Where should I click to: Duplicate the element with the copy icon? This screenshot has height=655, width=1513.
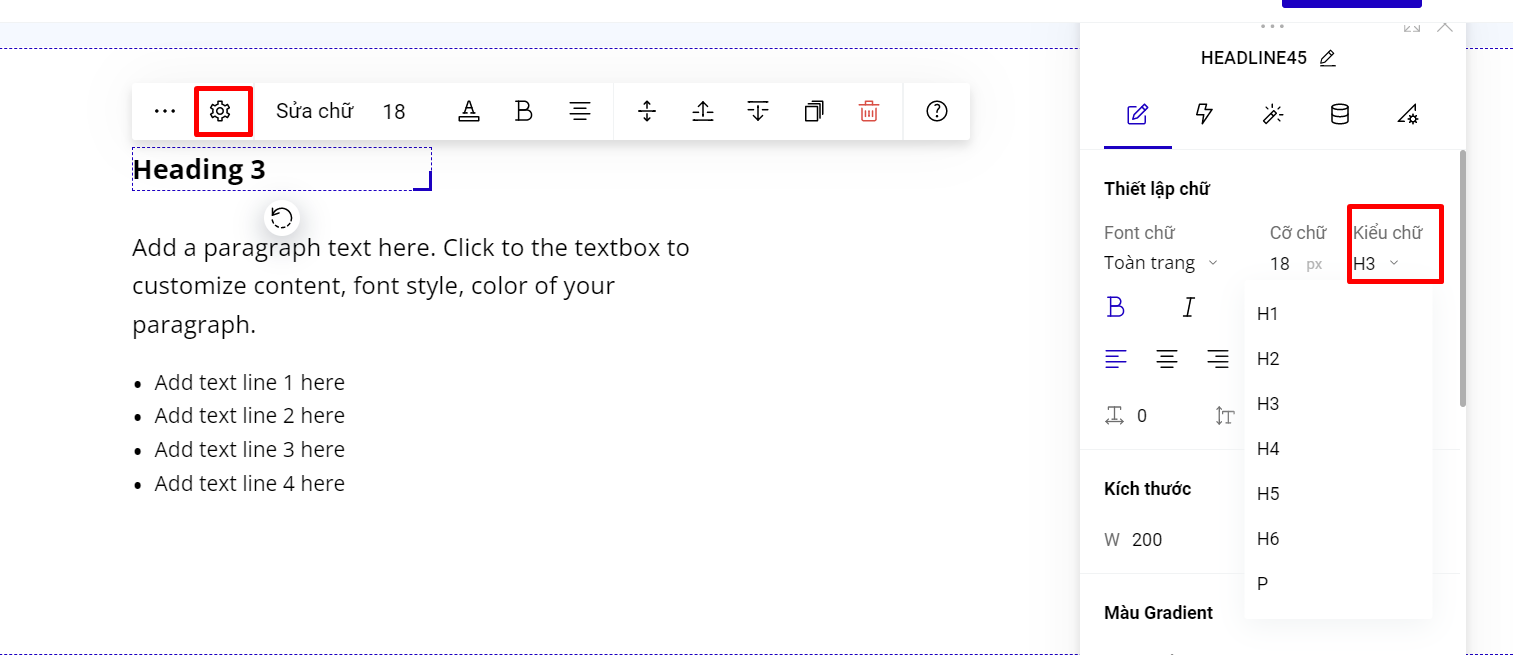click(x=814, y=111)
